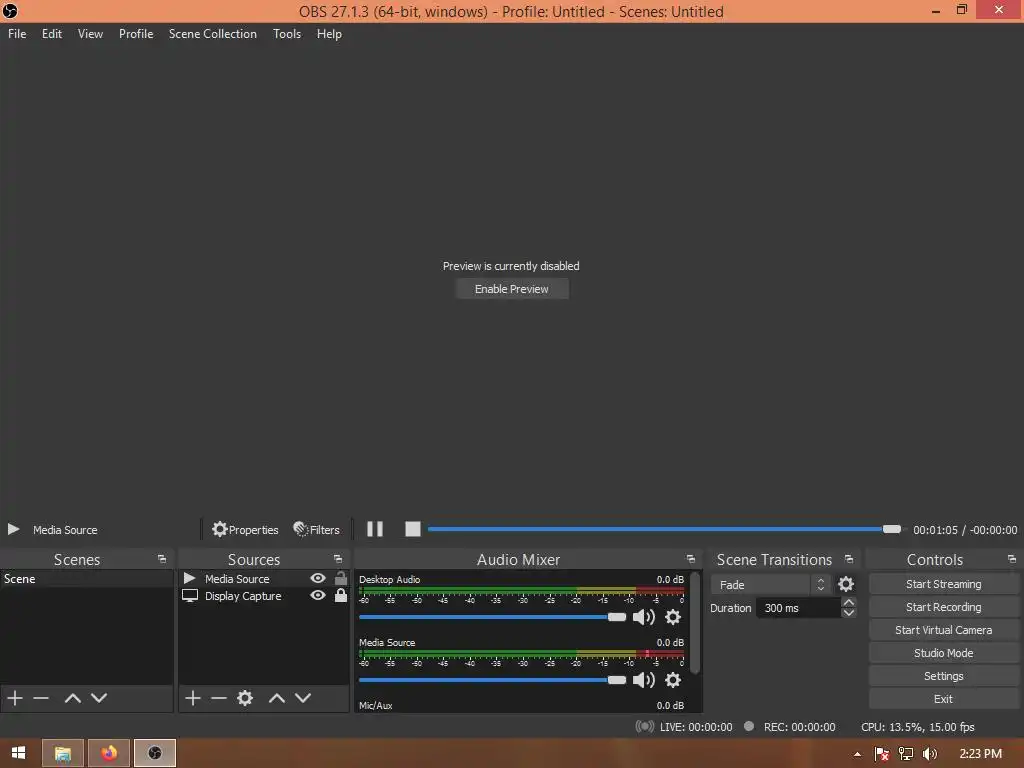The image size is (1024, 768).
Task: Add a new scene with plus
Action: coord(15,698)
